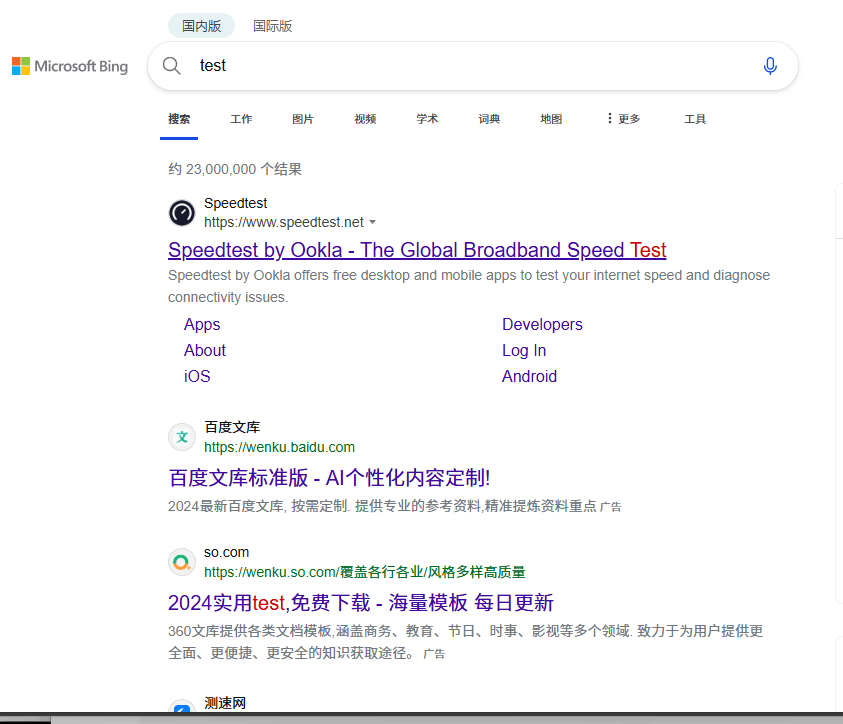Click the Microsoft Bing logo
843x724 pixels.
pyautogui.click(x=70, y=66)
